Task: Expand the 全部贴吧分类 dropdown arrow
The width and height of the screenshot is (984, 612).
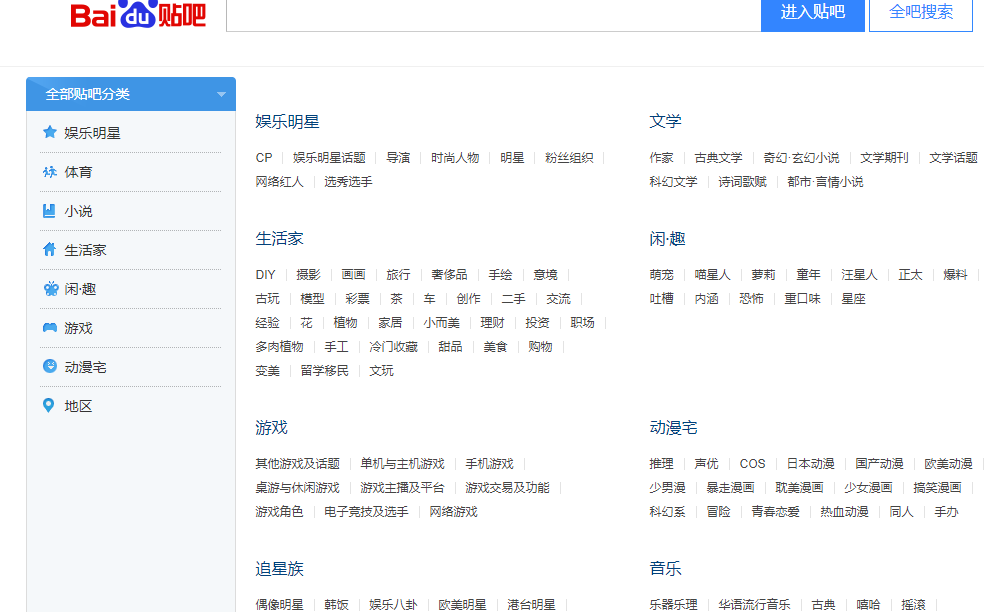Action: [x=221, y=93]
